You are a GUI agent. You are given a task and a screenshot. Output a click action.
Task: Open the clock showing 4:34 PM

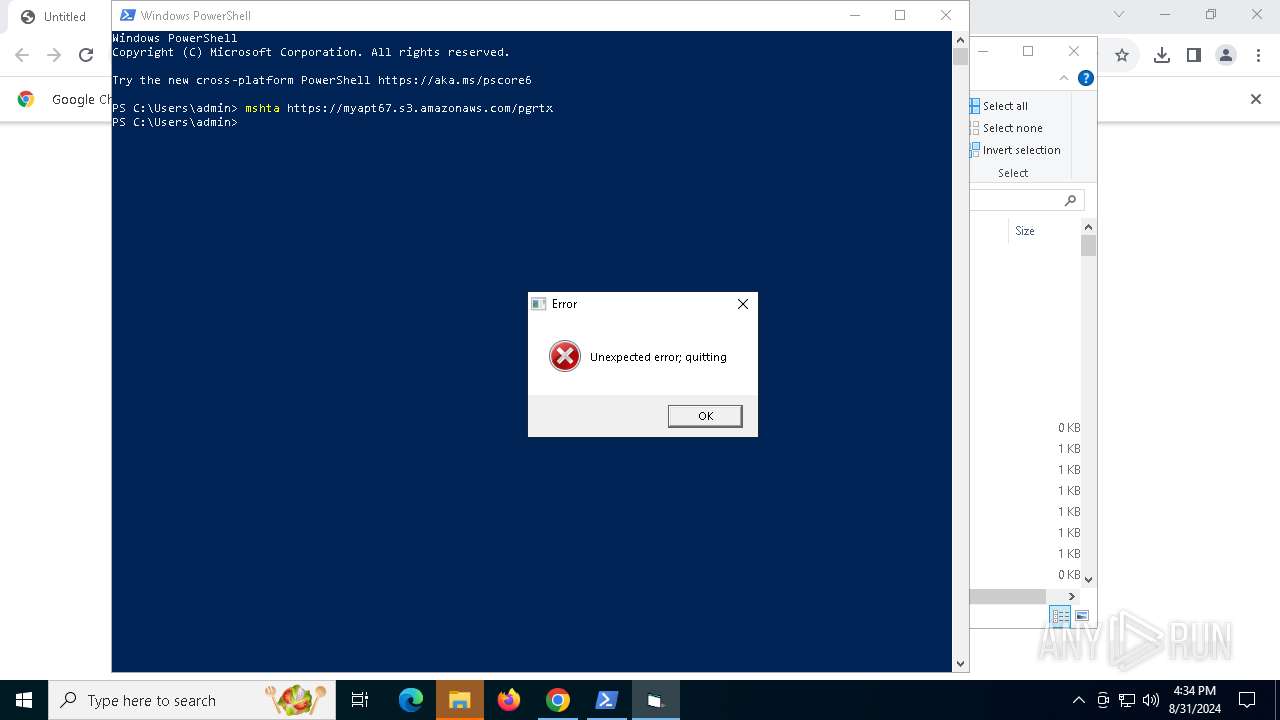coord(1194,700)
